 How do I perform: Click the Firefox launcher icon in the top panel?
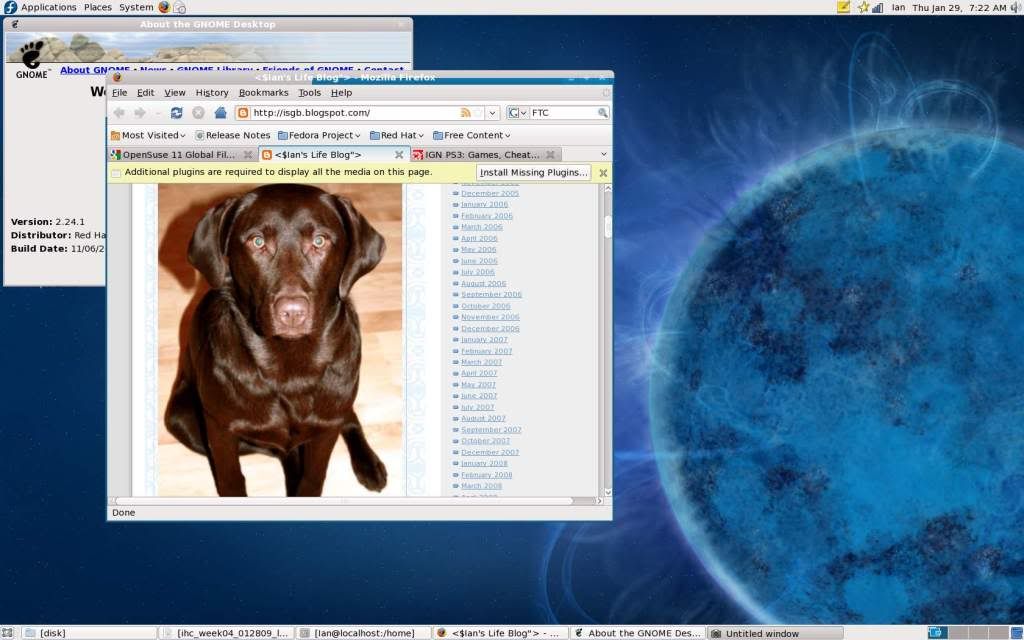pos(164,7)
